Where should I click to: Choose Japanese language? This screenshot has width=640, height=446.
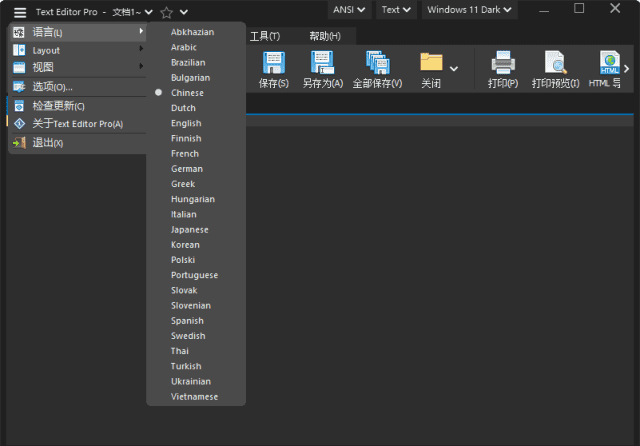pos(196,229)
